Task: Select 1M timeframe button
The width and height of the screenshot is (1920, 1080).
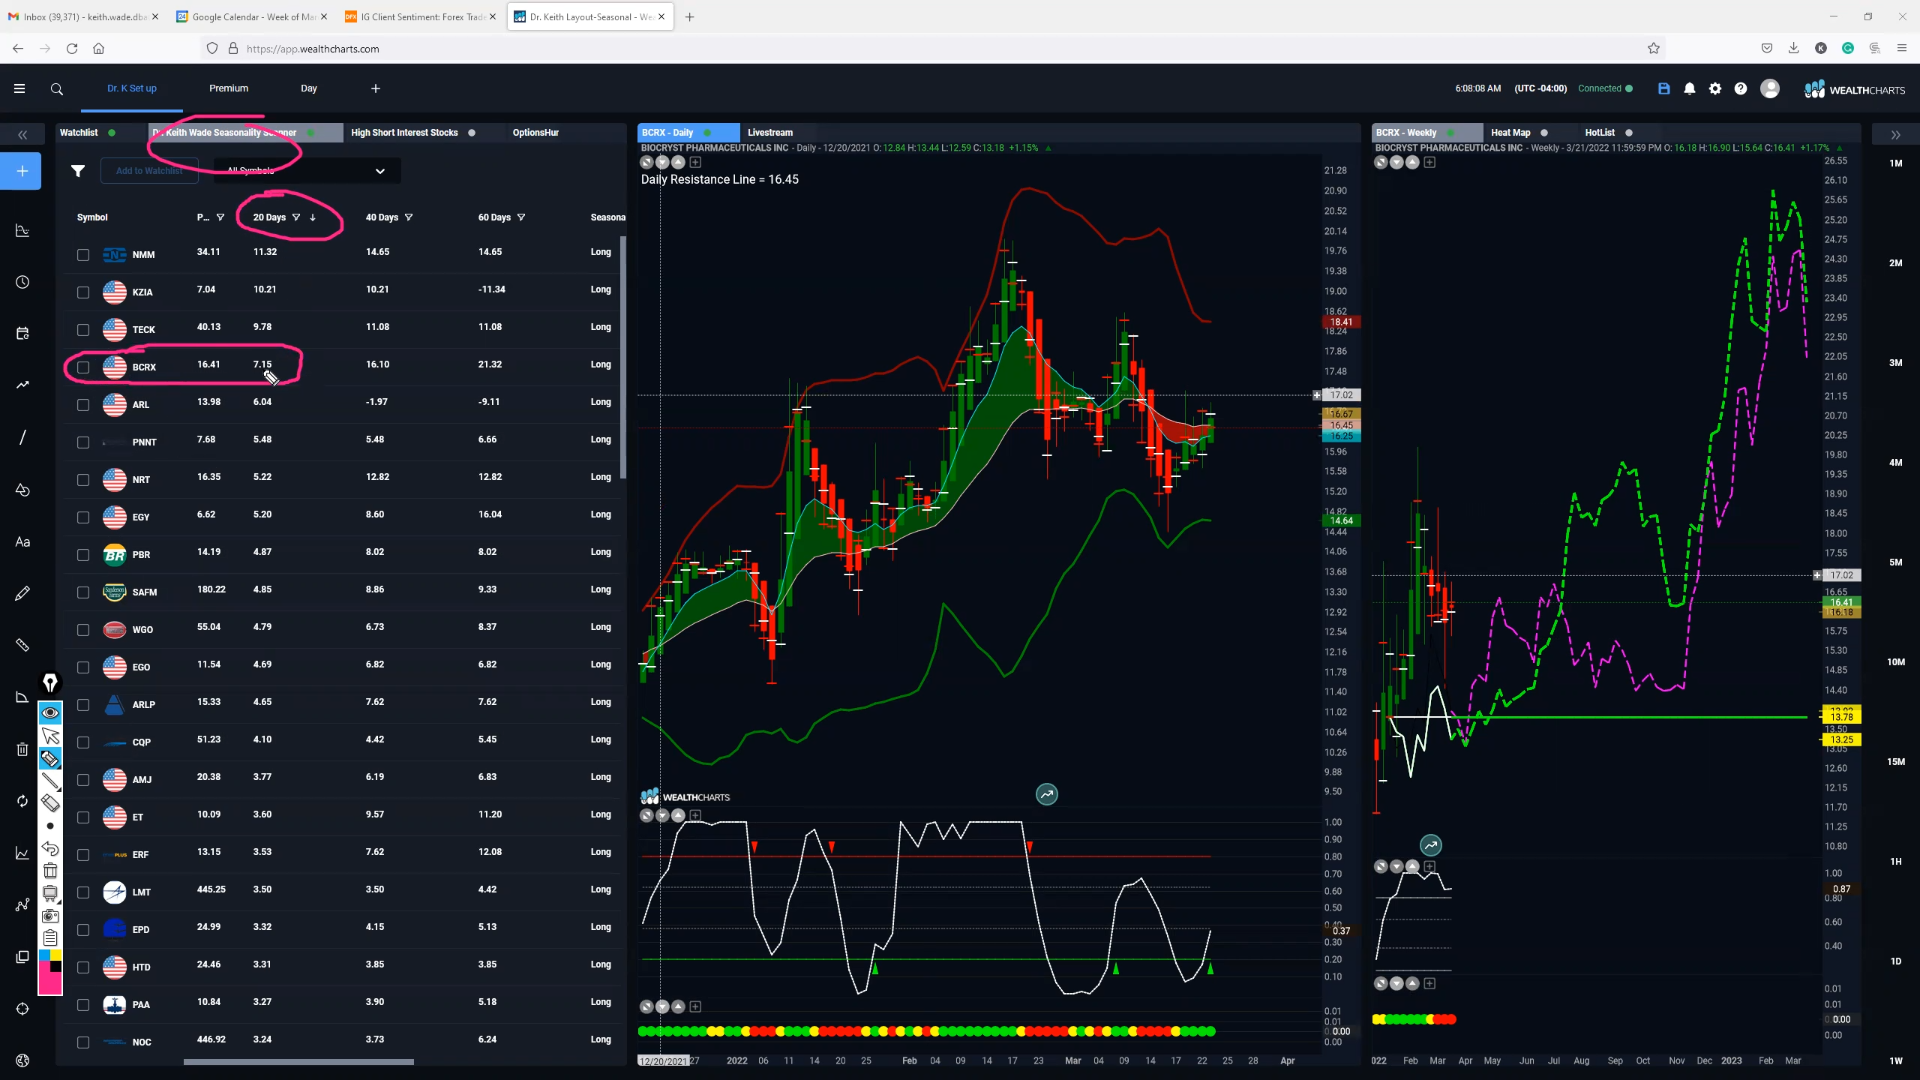Action: [1896, 163]
